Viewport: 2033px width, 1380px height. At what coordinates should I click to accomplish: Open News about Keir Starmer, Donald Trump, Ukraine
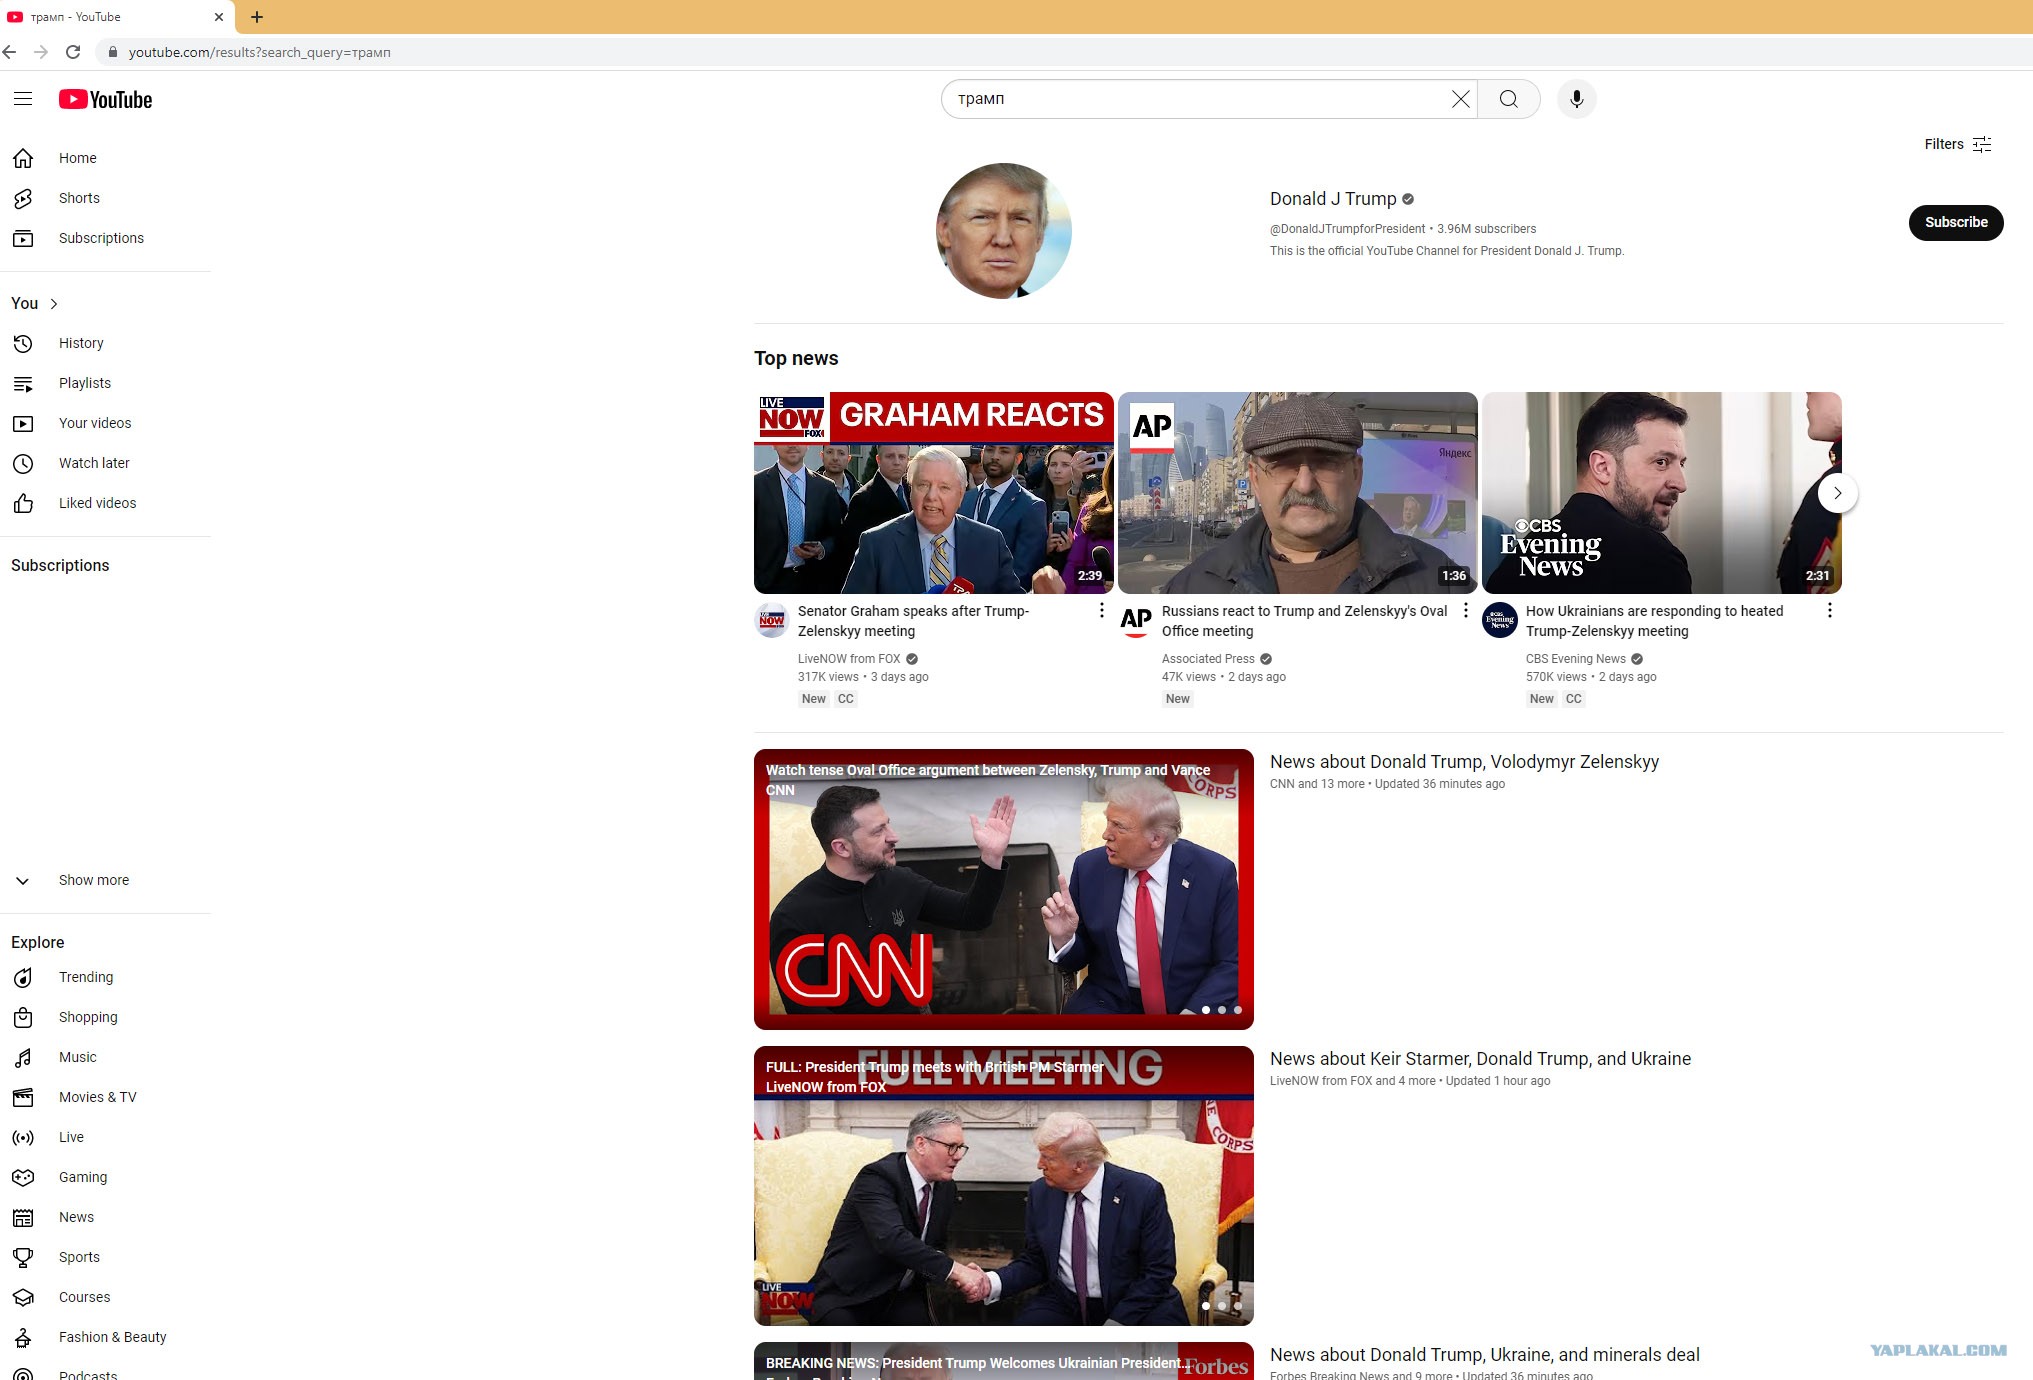(1480, 1059)
